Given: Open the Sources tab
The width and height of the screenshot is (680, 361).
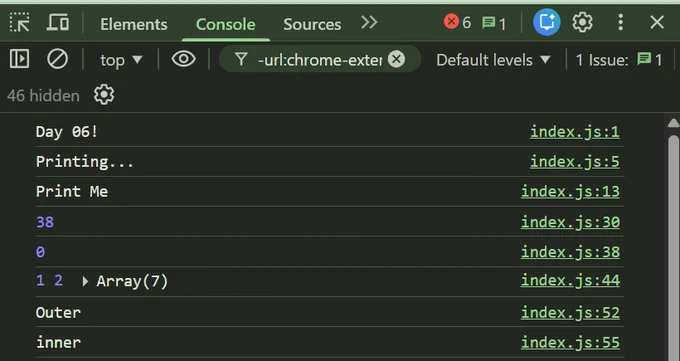Looking at the screenshot, I should [312, 24].
